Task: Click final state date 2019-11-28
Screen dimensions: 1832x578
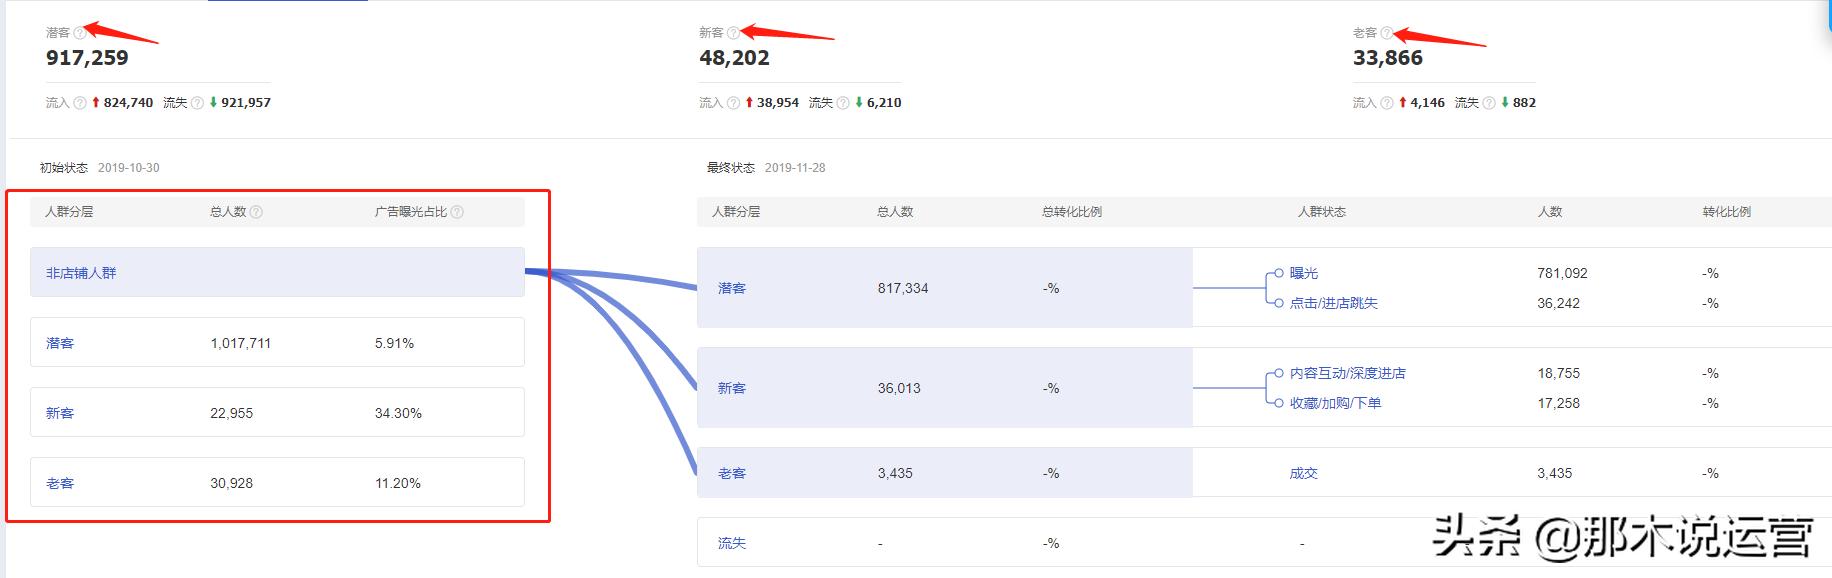Action: click(x=795, y=168)
